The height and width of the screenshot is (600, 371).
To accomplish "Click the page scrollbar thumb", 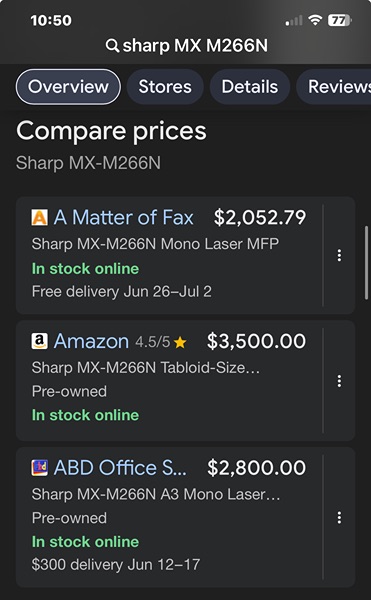I will point(366,262).
